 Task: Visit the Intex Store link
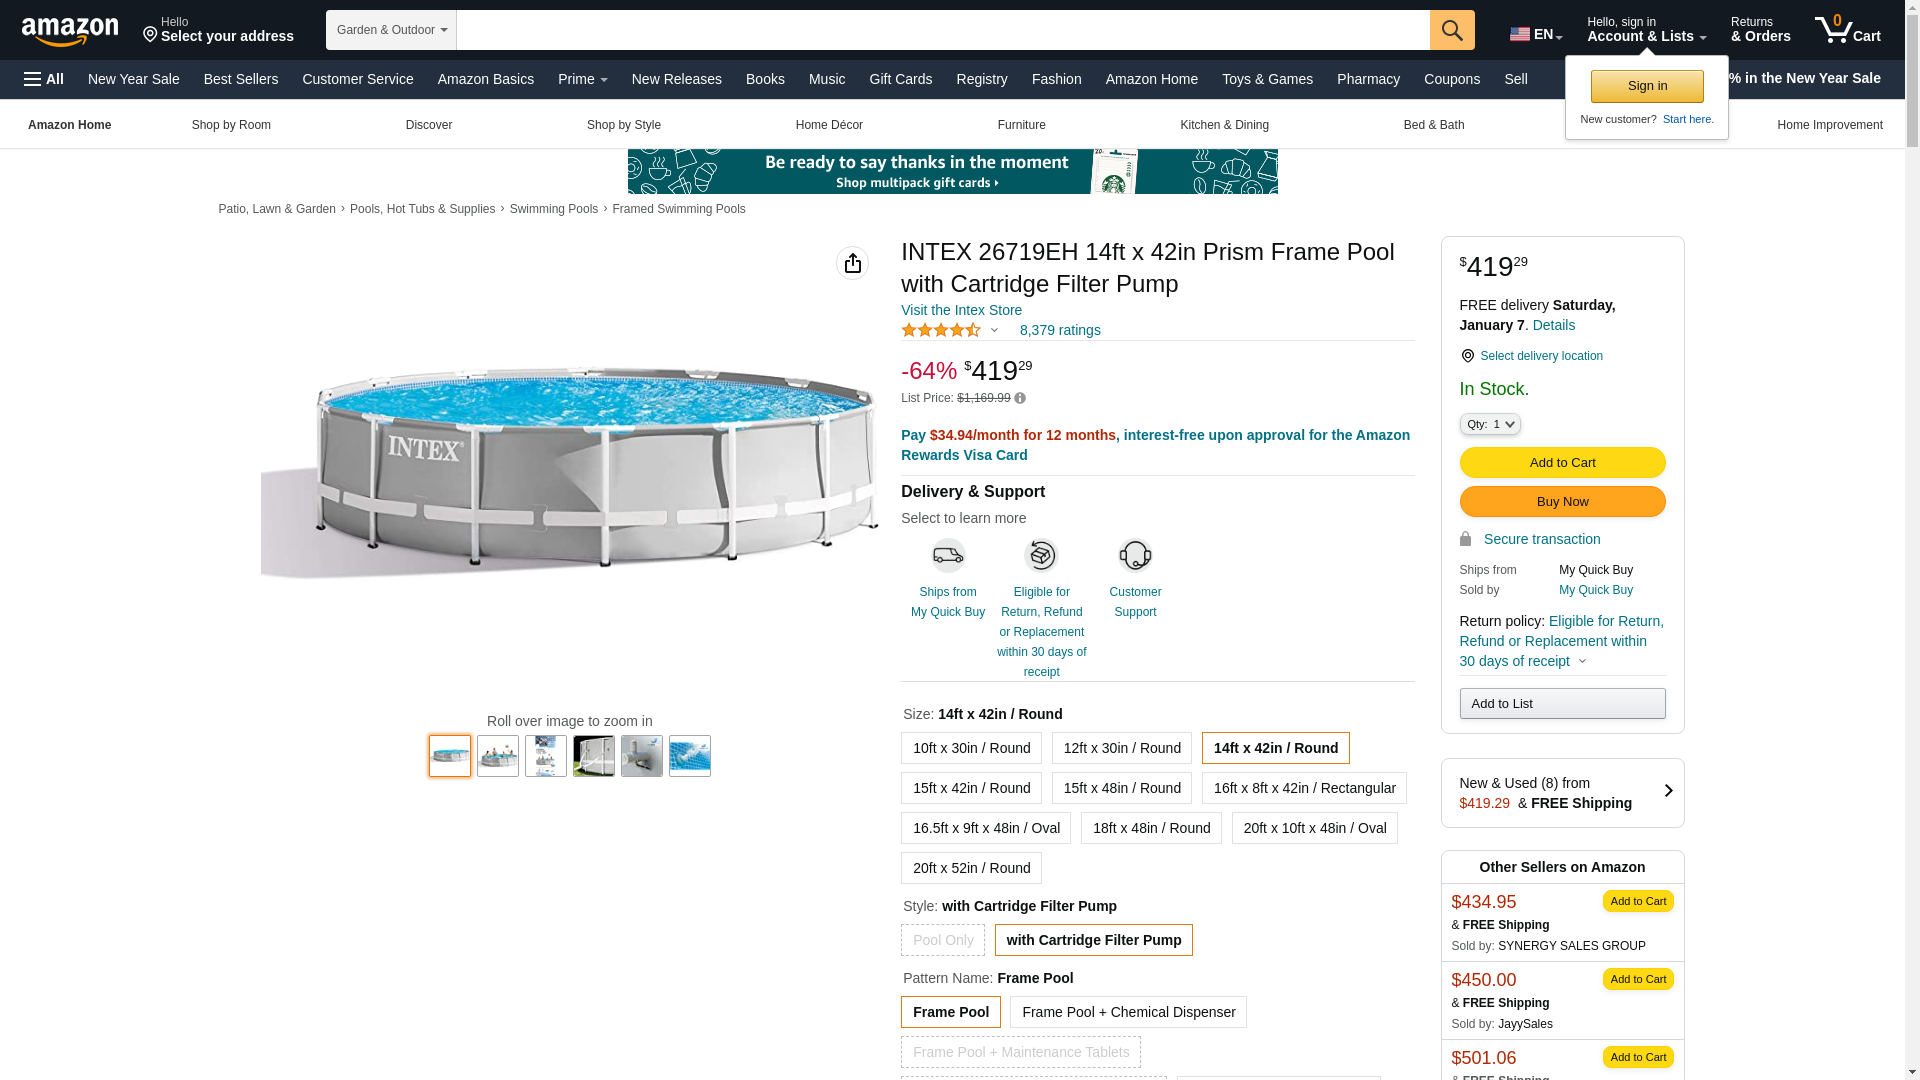(x=961, y=310)
